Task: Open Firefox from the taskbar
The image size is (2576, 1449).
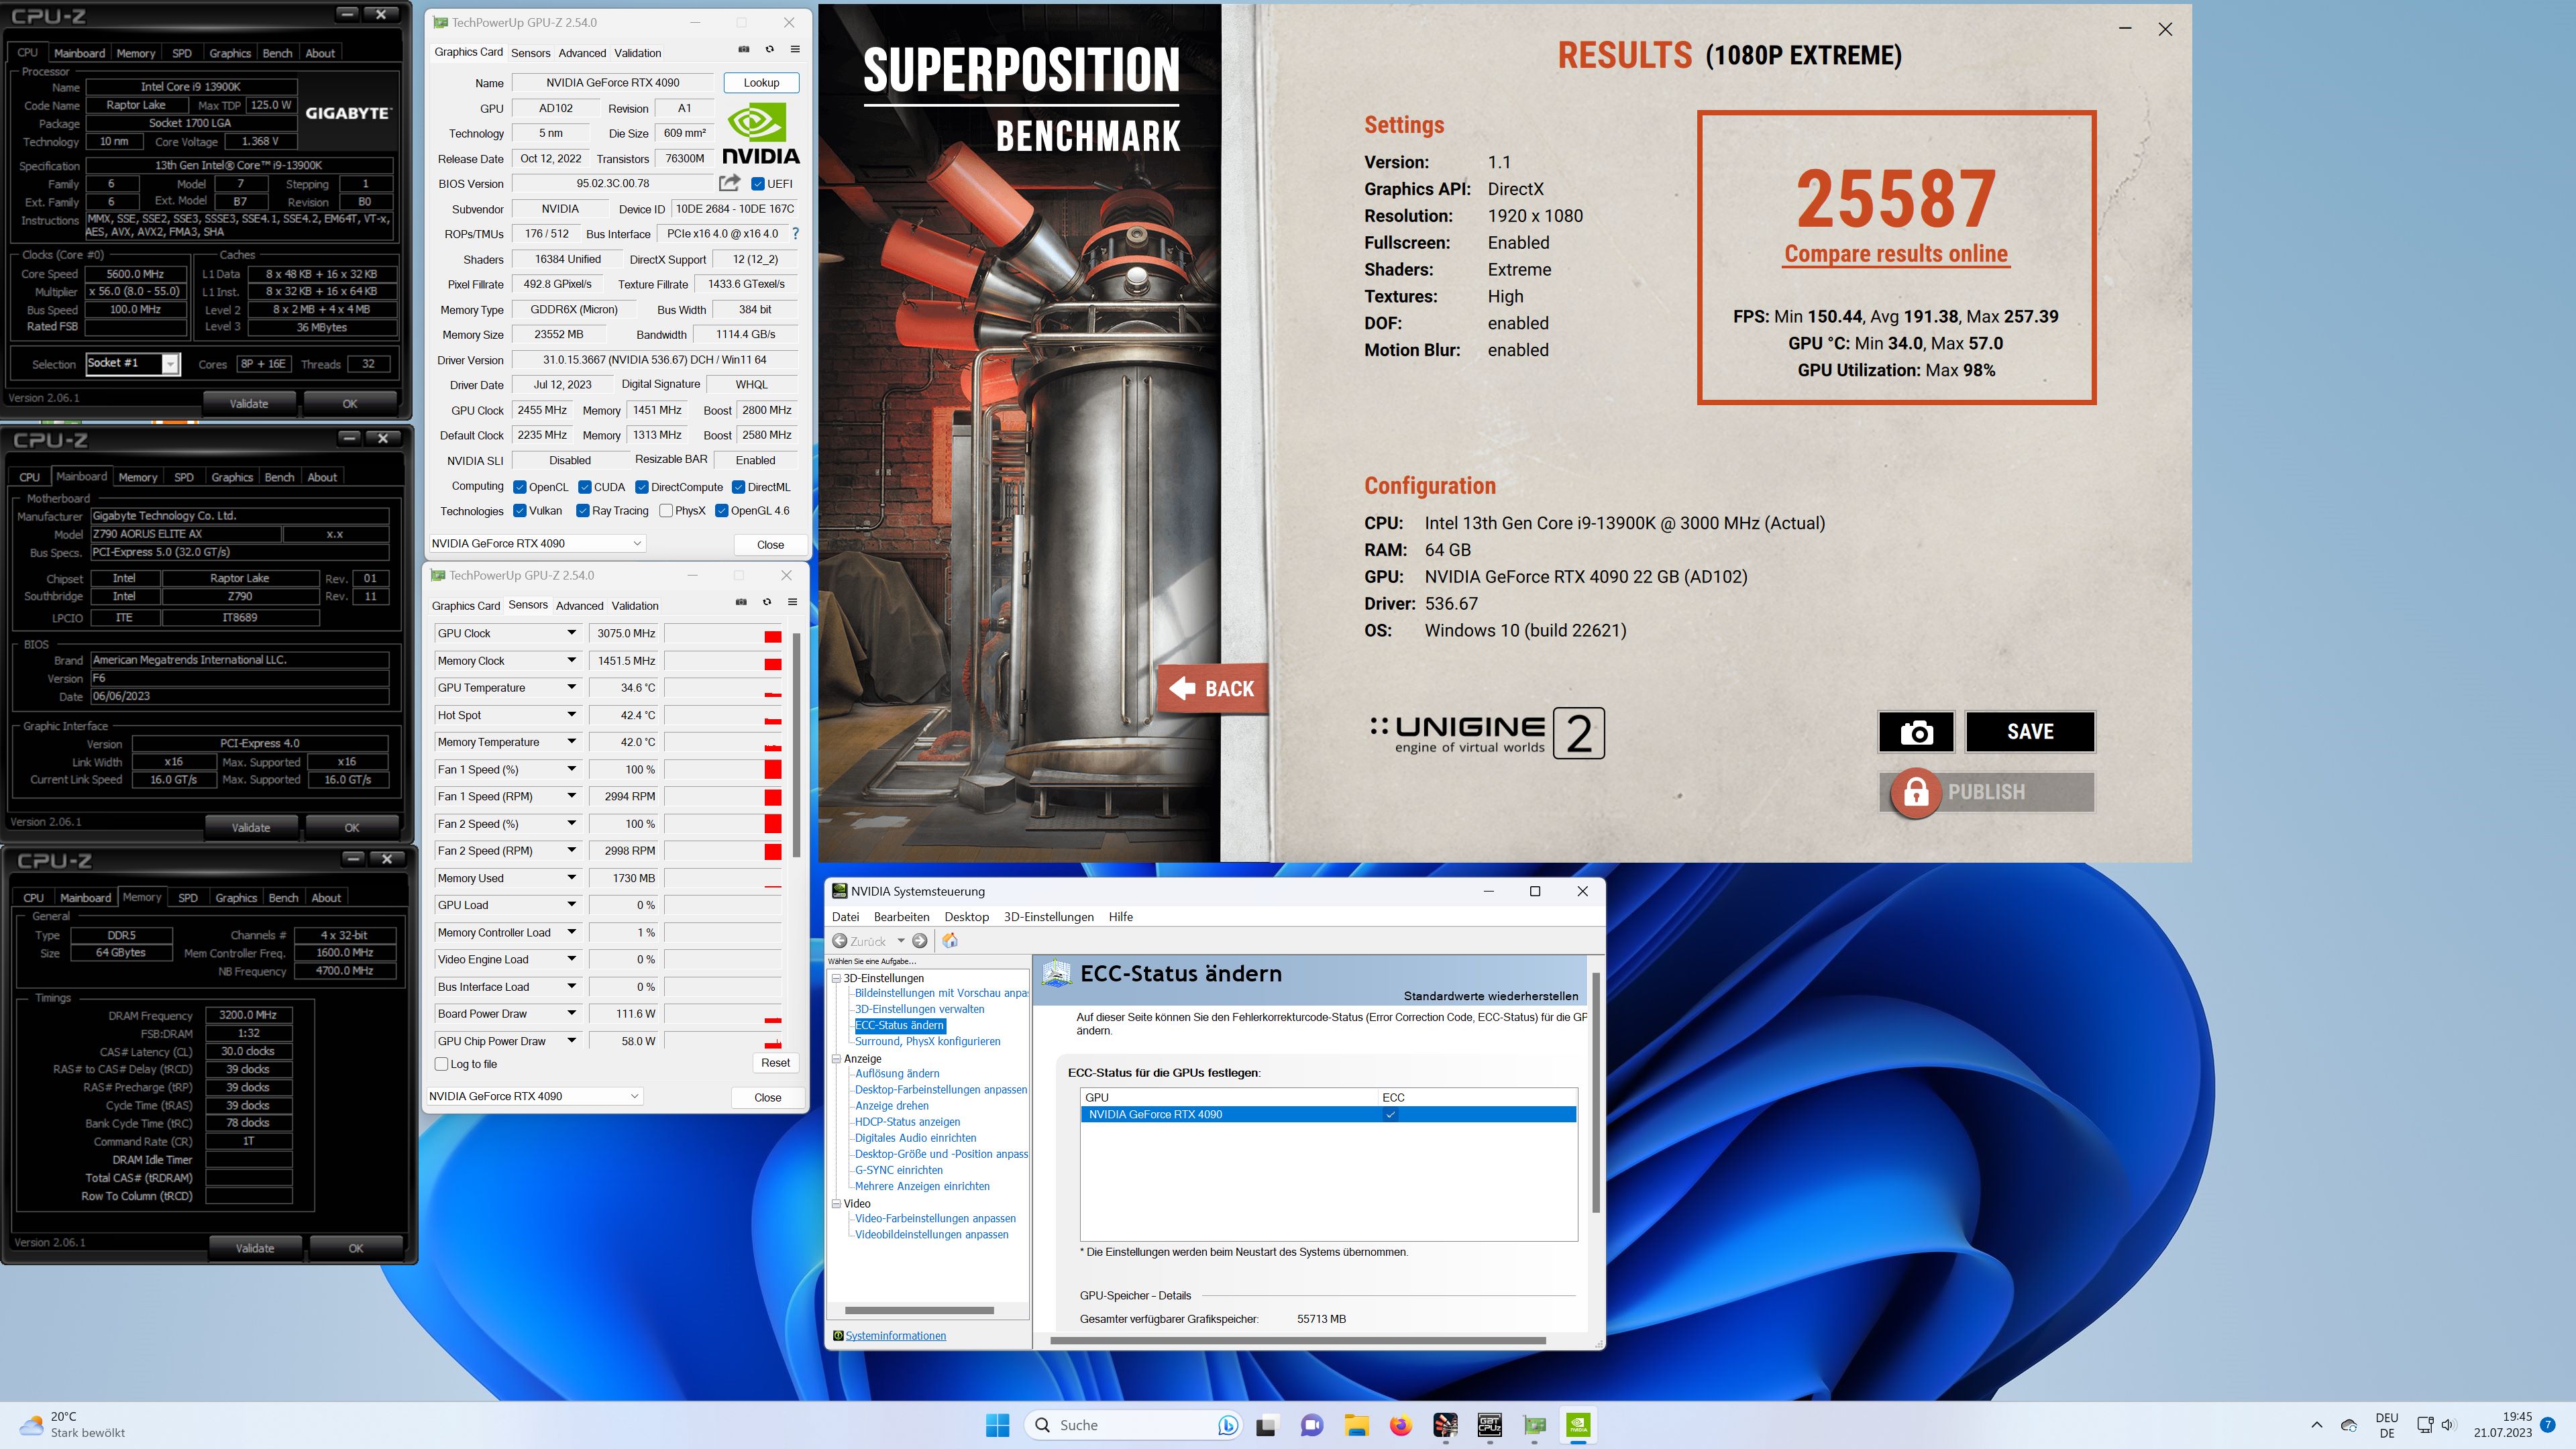Action: [1400, 1425]
